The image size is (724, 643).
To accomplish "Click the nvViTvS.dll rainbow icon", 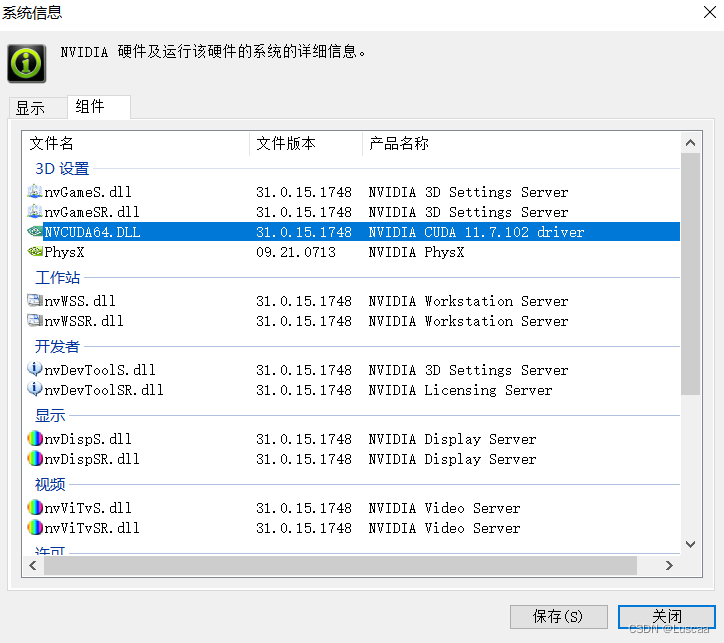I will point(35,508).
